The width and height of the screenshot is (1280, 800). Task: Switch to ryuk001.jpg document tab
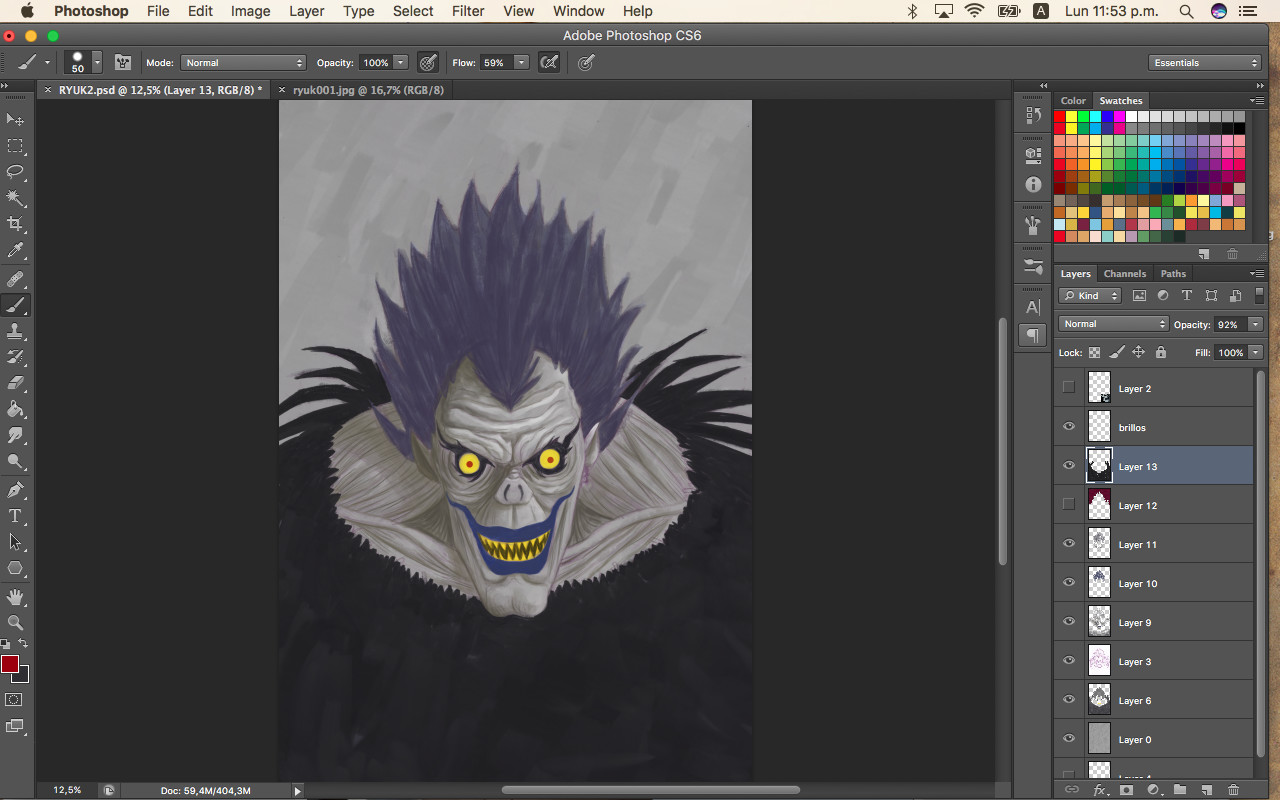pos(368,90)
